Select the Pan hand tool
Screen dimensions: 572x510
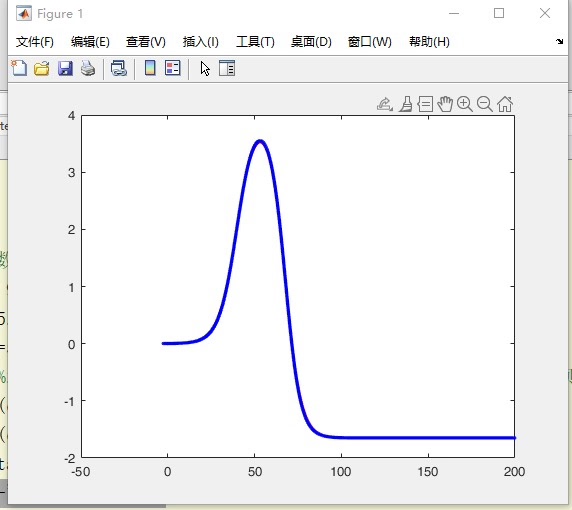coord(445,104)
